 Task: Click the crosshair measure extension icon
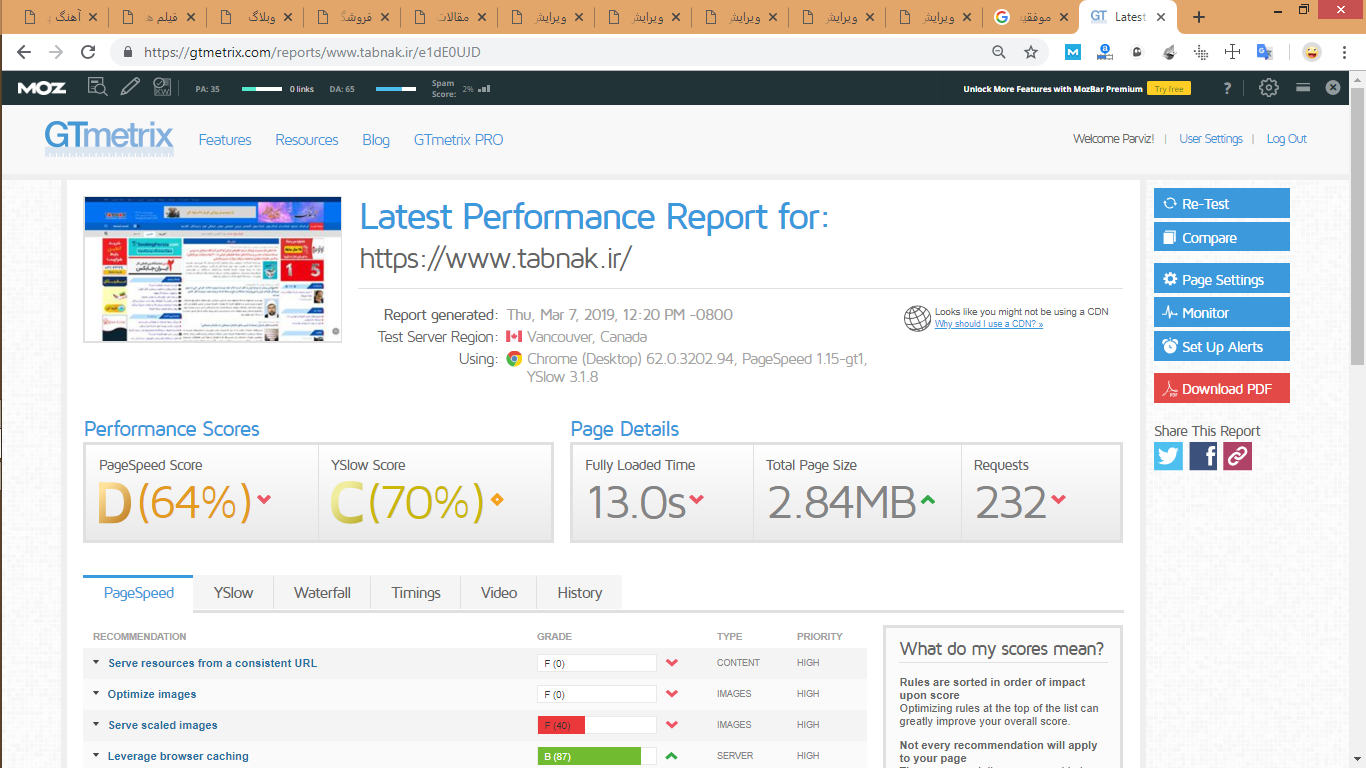pos(1233,52)
